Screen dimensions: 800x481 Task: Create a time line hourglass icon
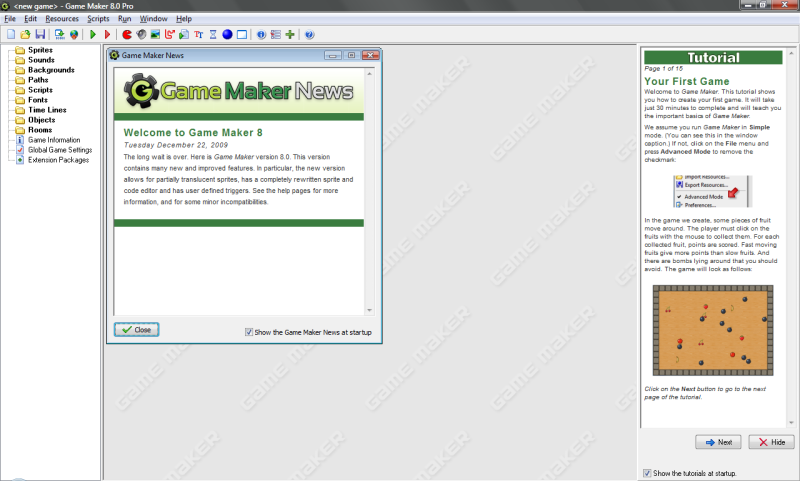(x=213, y=35)
